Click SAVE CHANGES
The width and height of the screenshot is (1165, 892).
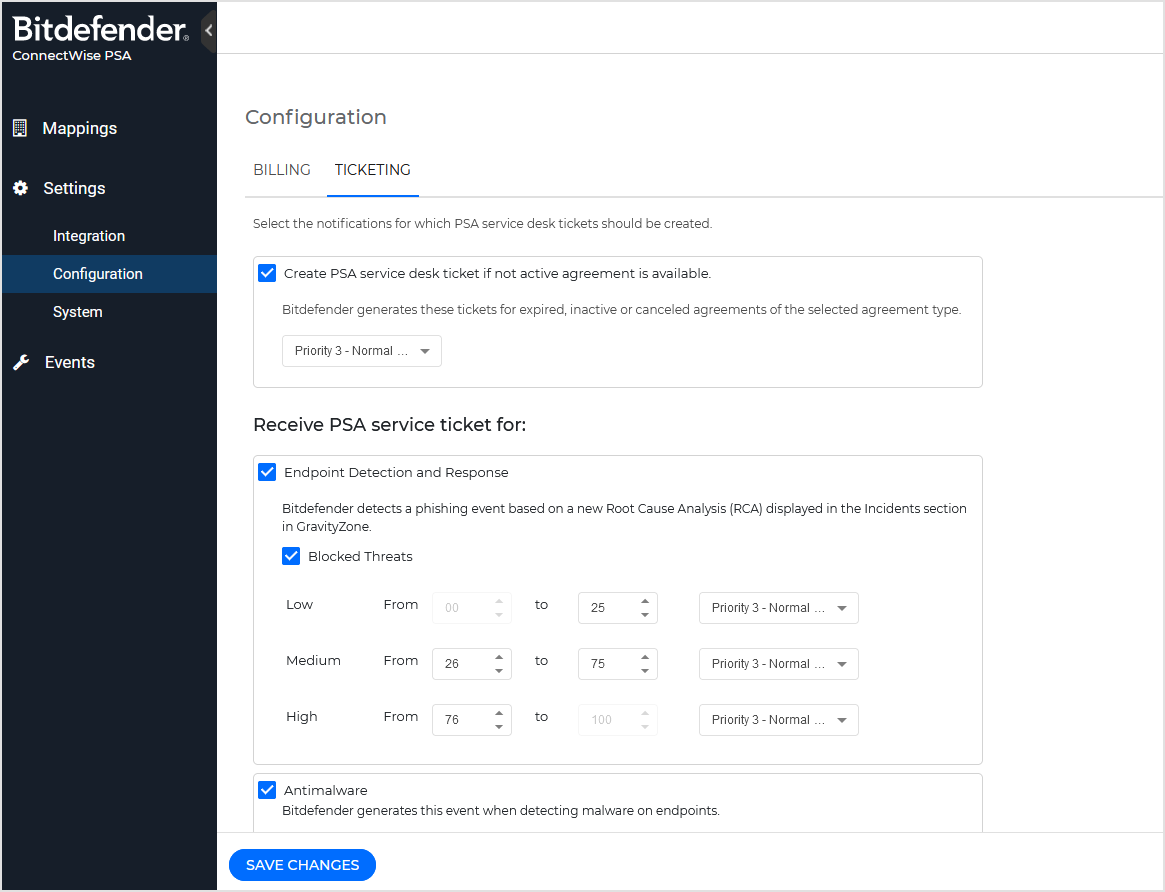[x=302, y=865]
